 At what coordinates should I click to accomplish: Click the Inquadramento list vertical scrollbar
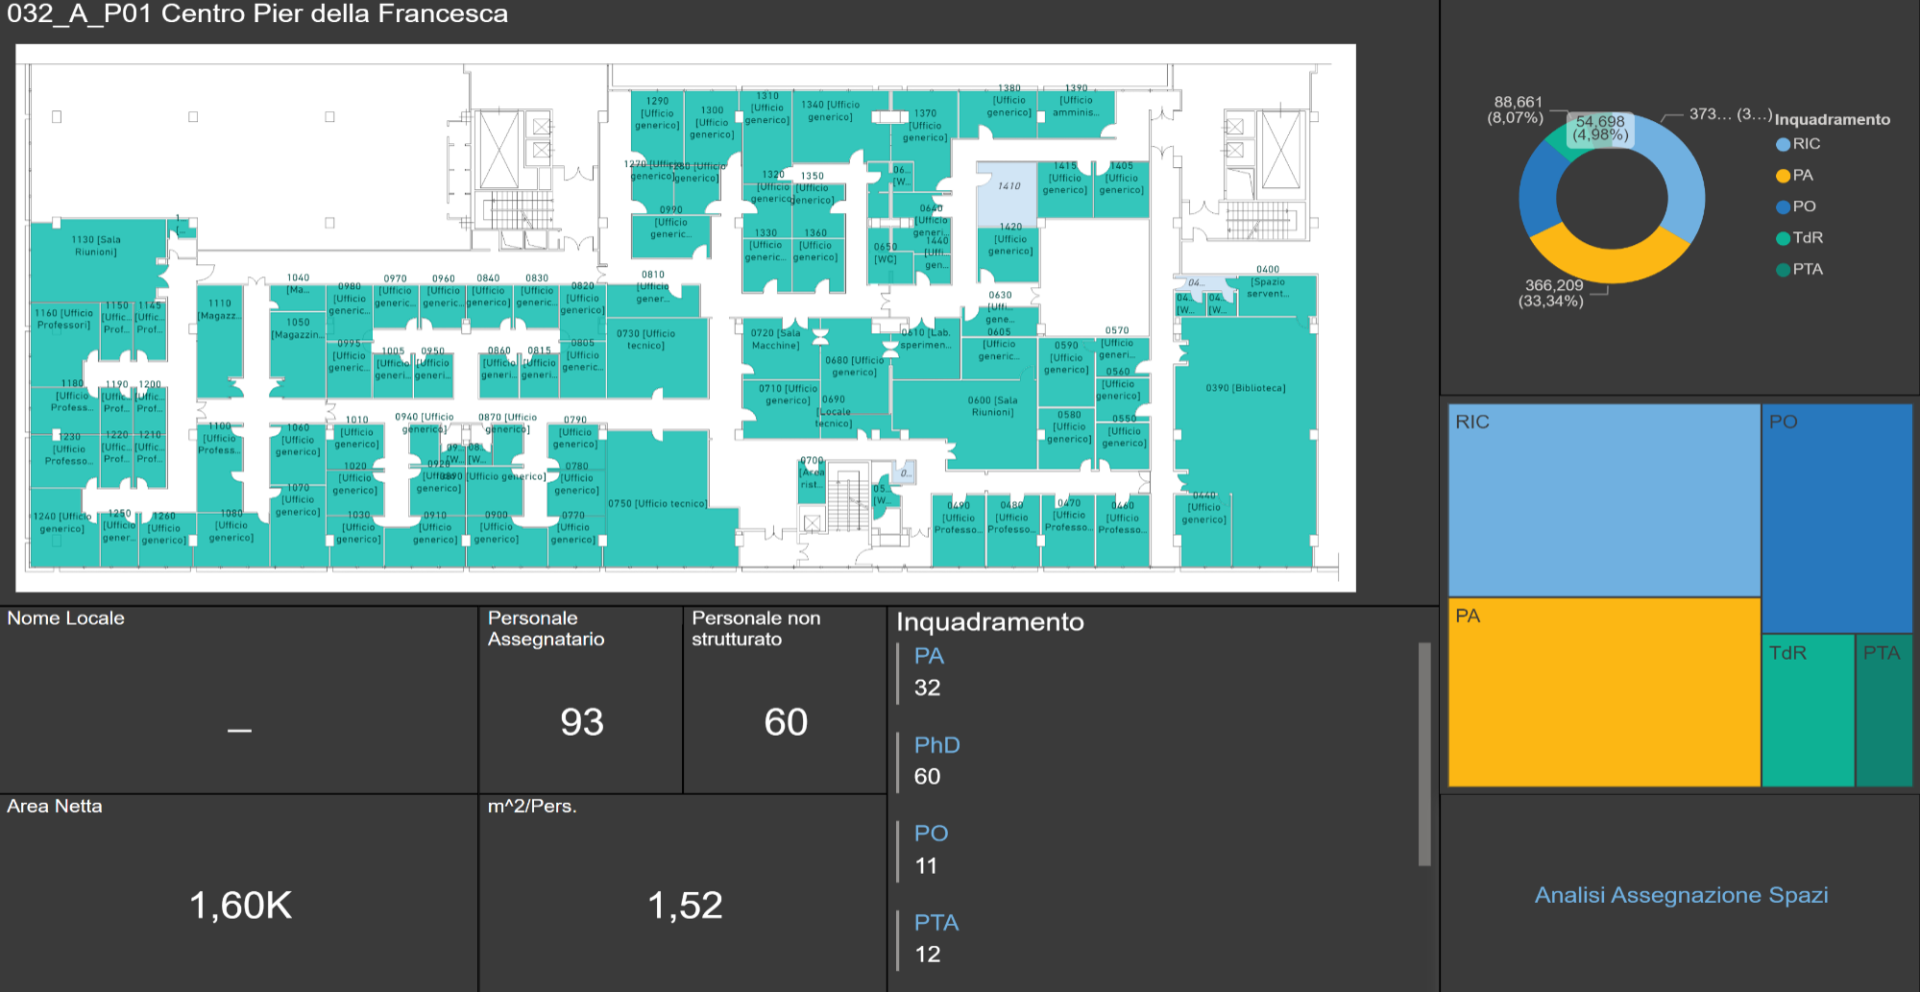[1424, 753]
